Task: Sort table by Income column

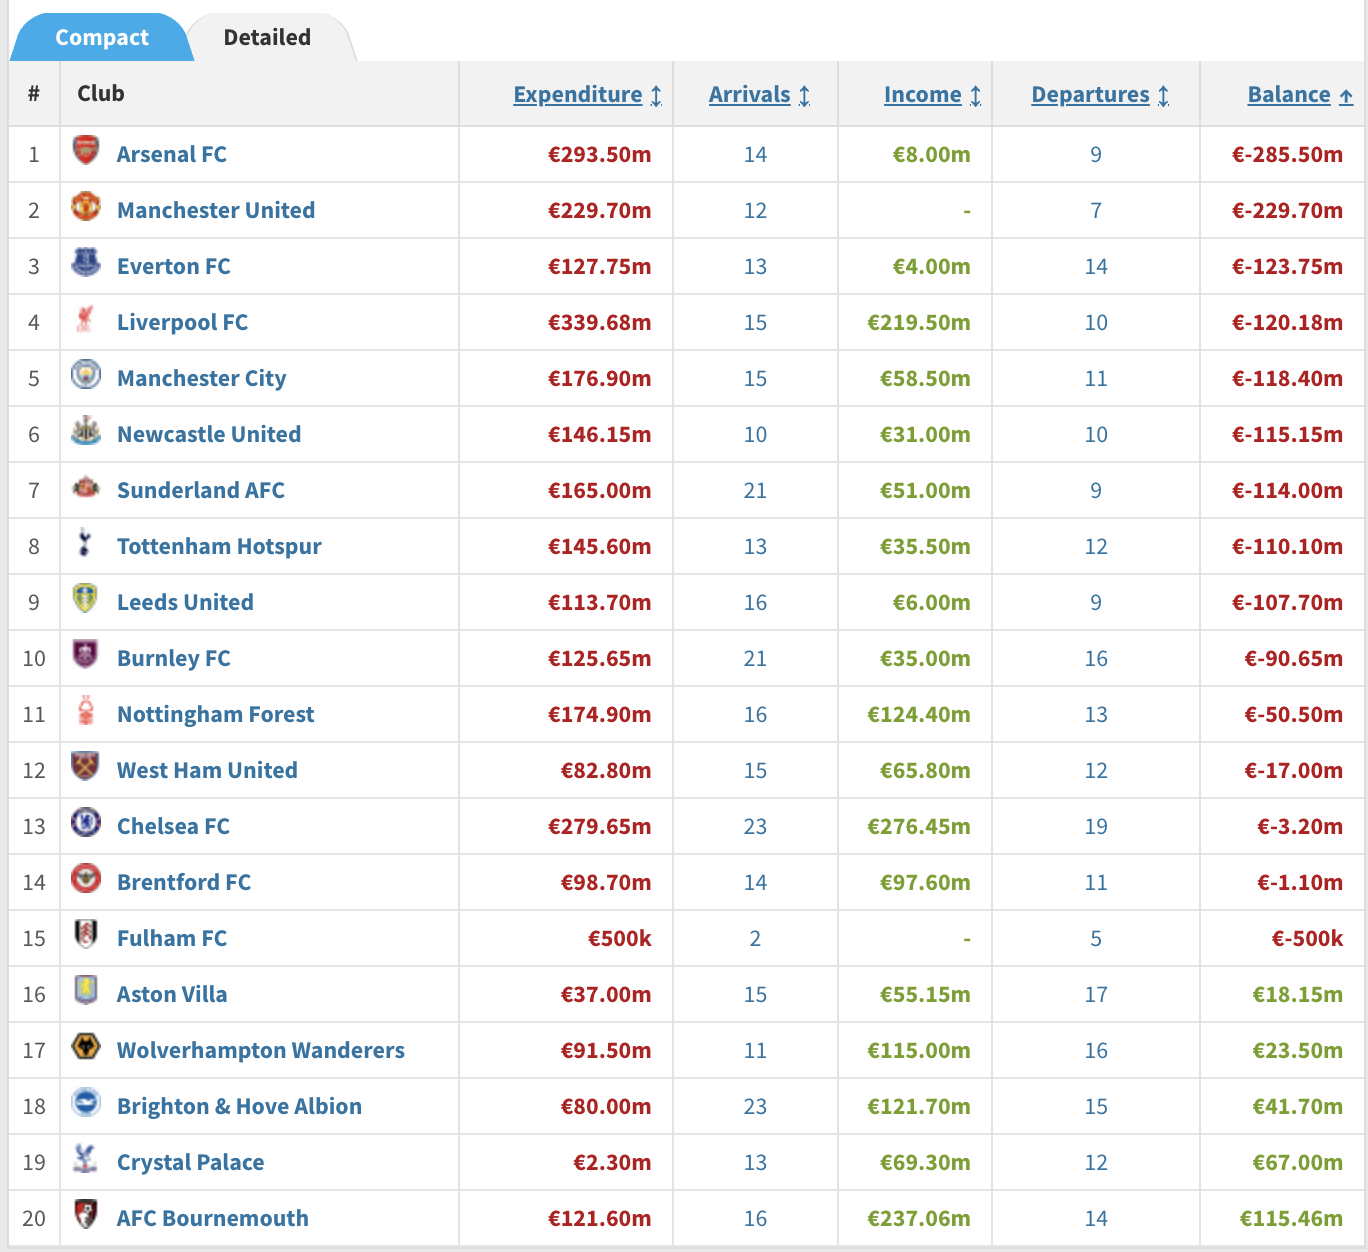Action: [x=932, y=95]
